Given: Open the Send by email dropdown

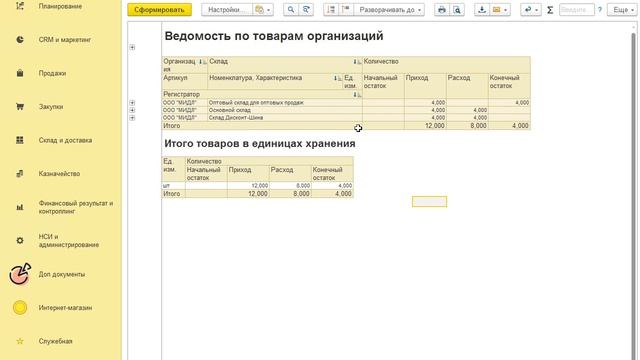Looking at the screenshot, I should point(500,10).
